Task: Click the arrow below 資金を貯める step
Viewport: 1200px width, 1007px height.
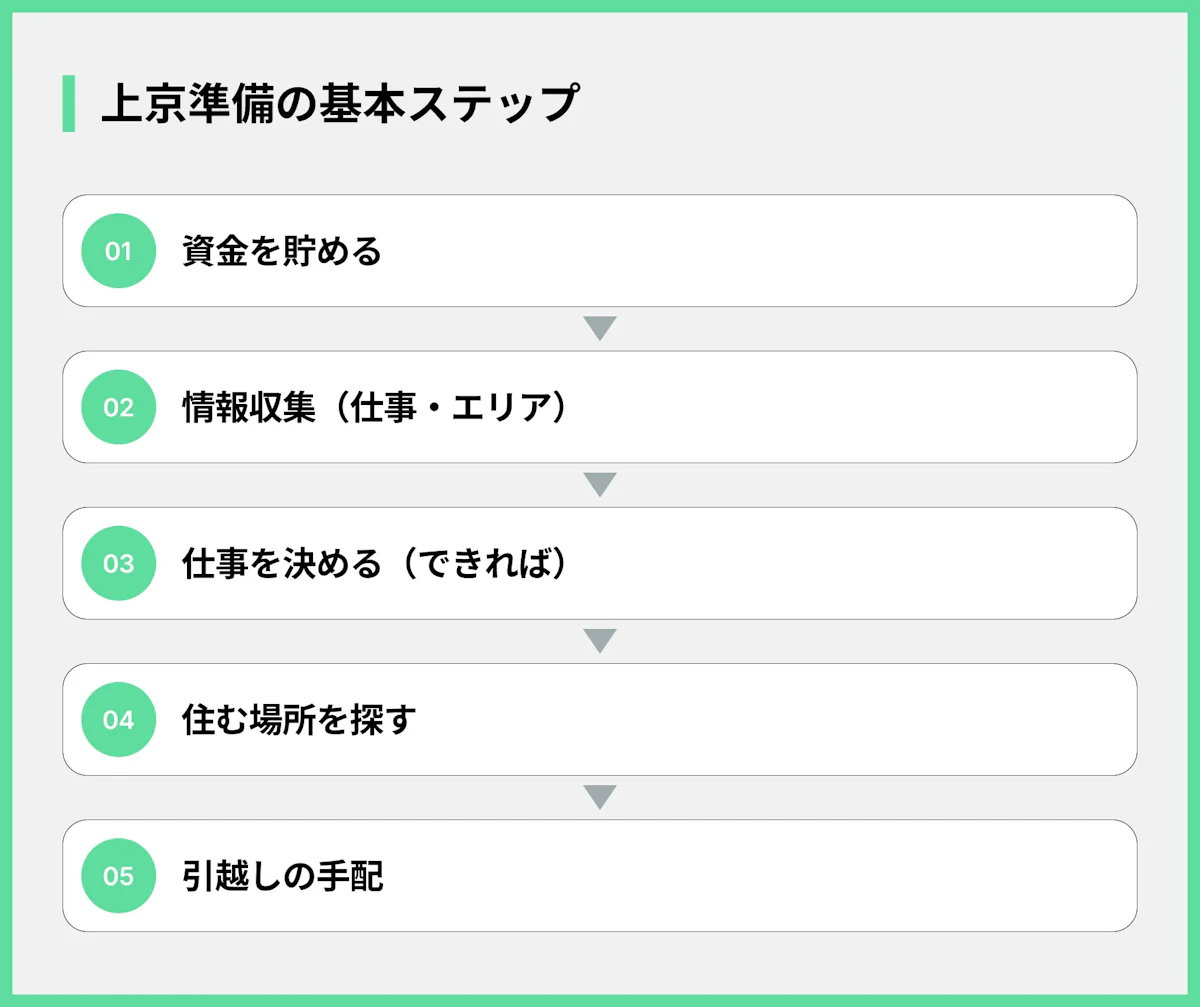Action: pyautogui.click(x=599, y=328)
